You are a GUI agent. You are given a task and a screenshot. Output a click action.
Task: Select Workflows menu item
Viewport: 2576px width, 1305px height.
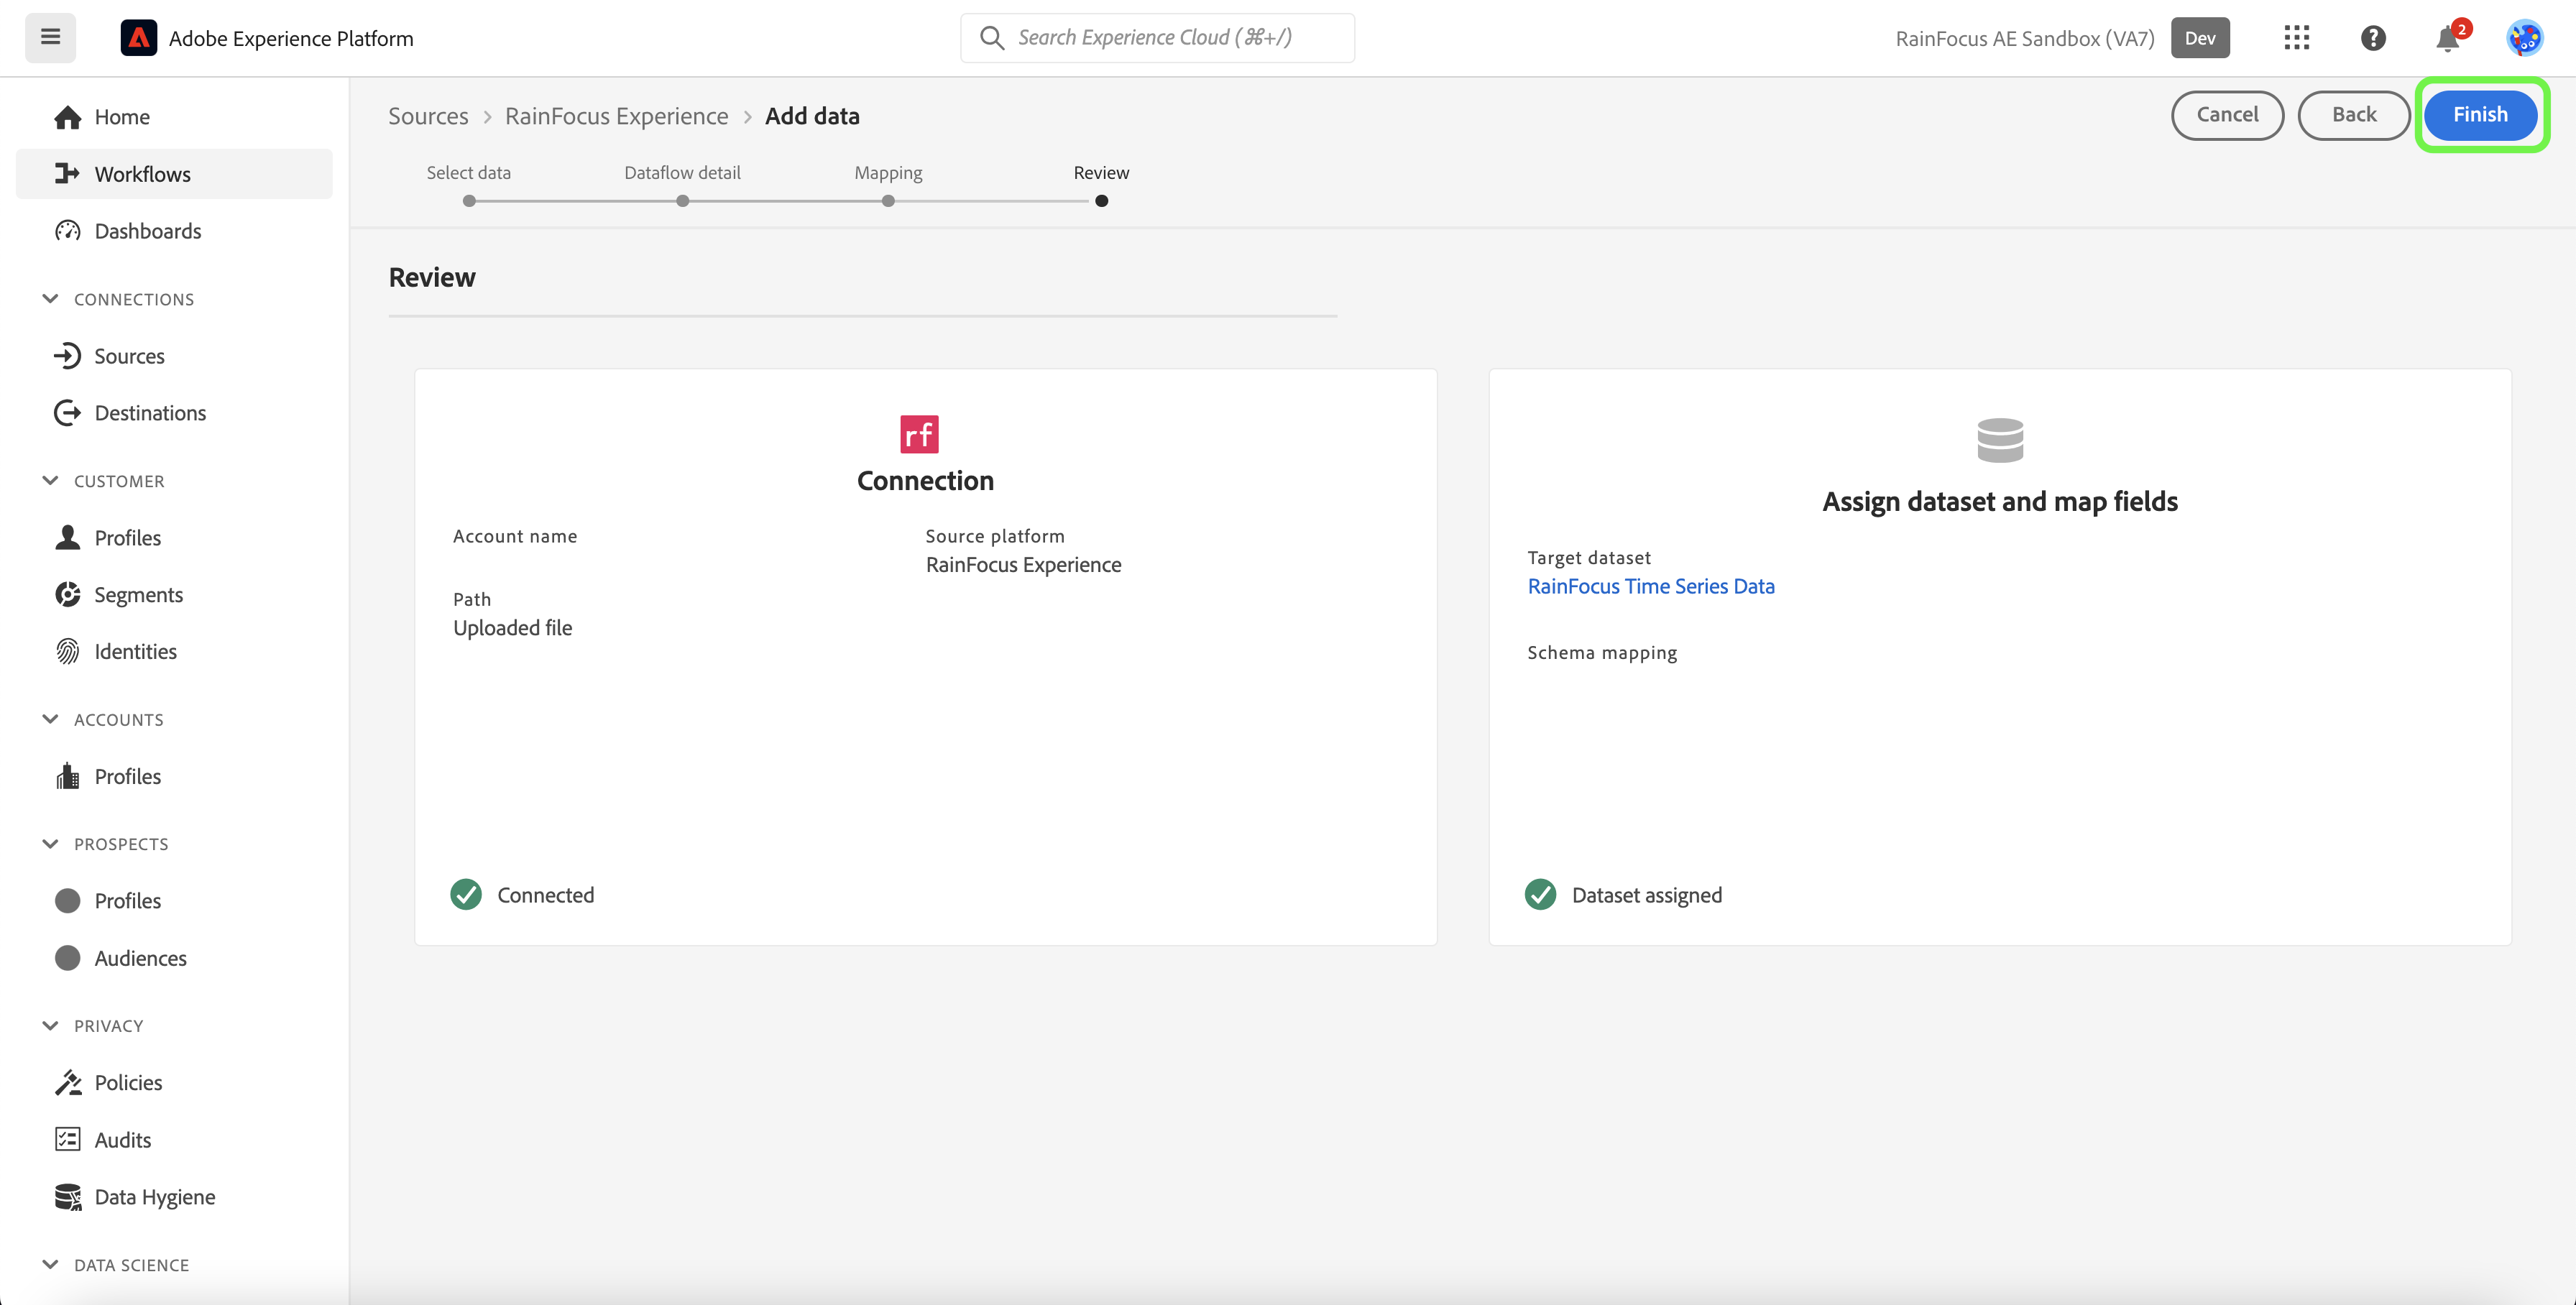[142, 174]
